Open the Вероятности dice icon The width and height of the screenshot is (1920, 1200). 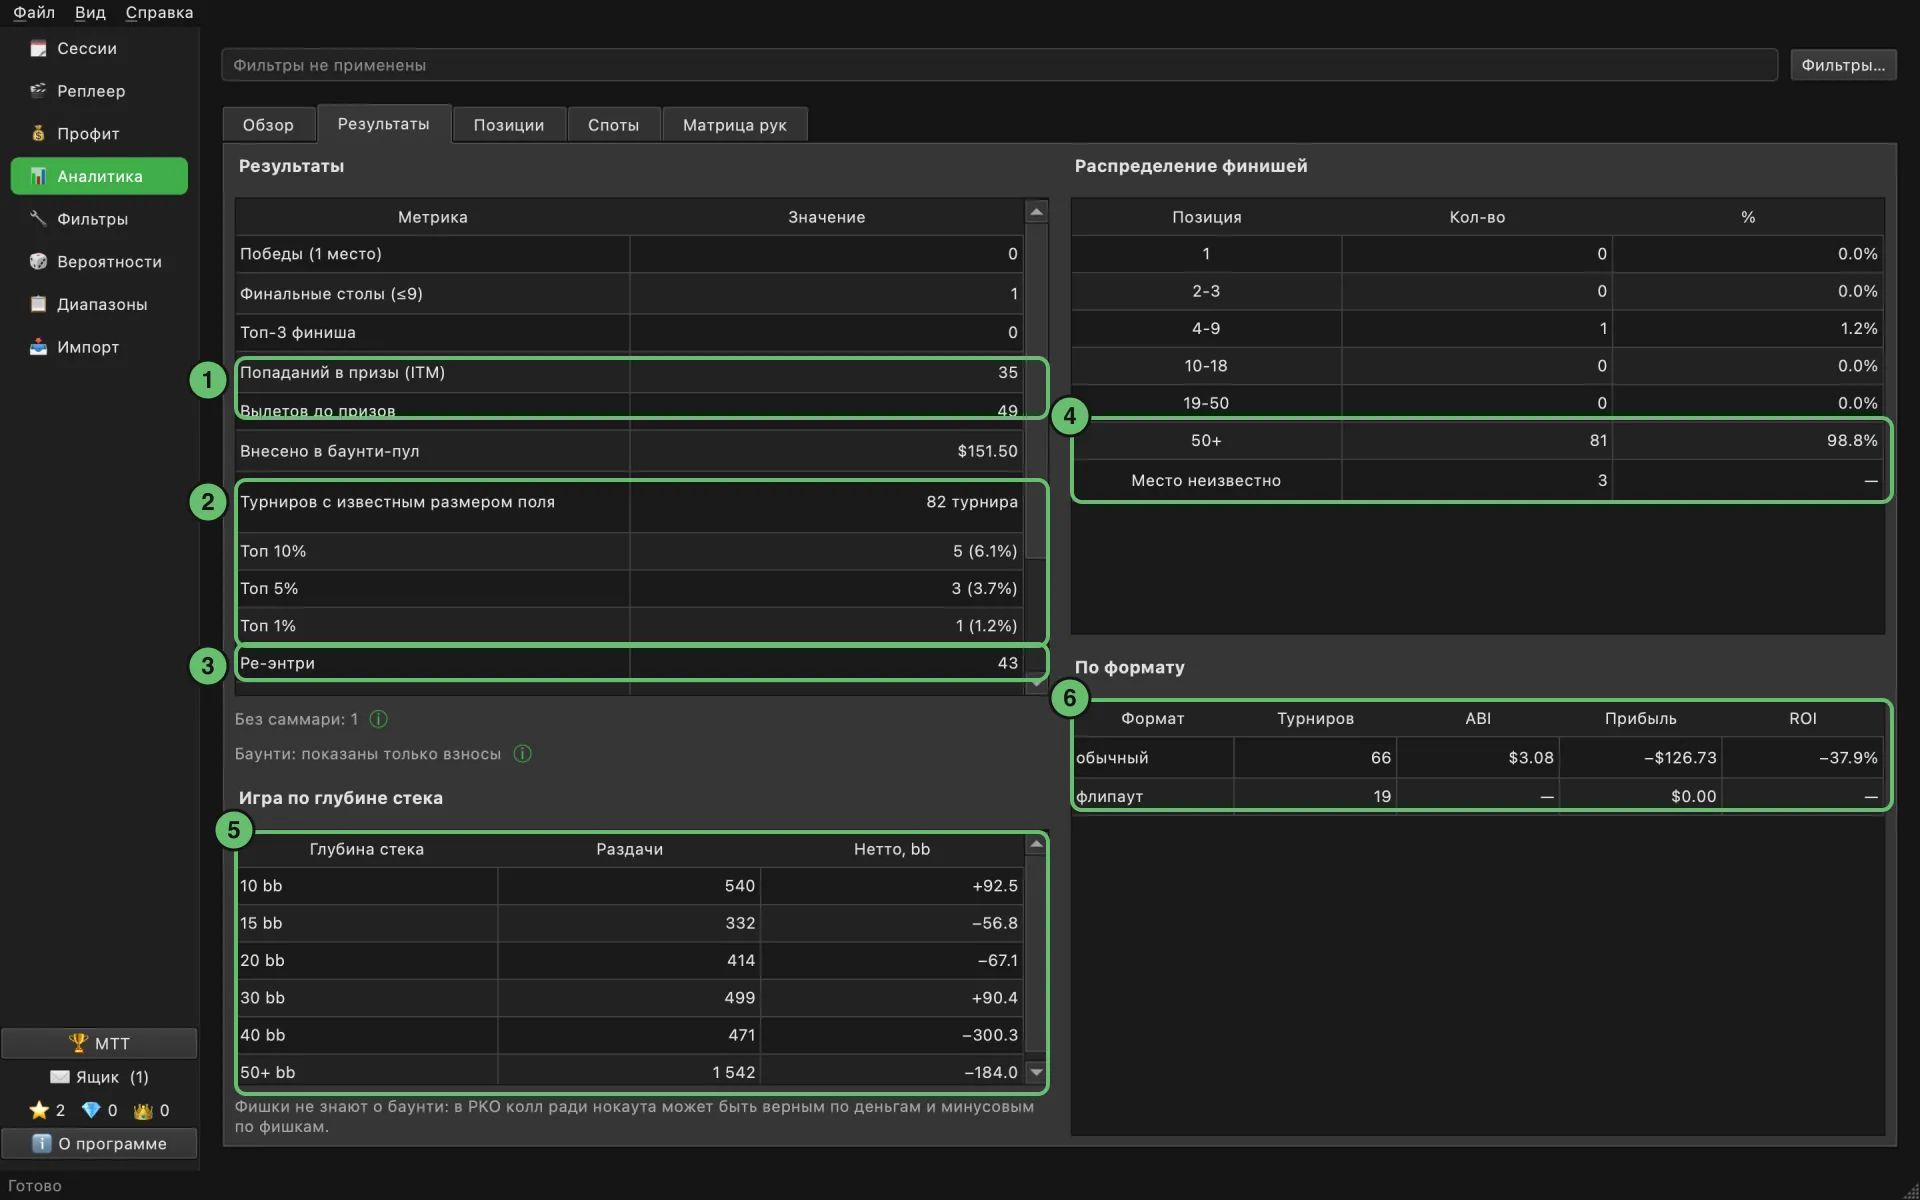tap(38, 262)
